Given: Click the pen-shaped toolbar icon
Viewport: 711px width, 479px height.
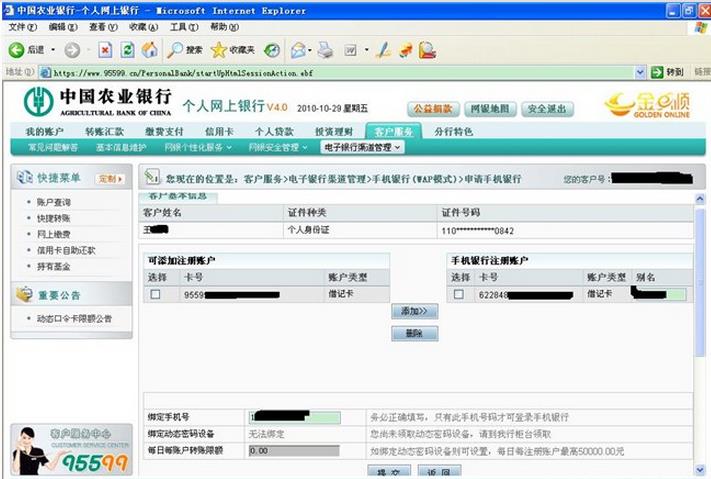Looking at the screenshot, I should coord(384,50).
